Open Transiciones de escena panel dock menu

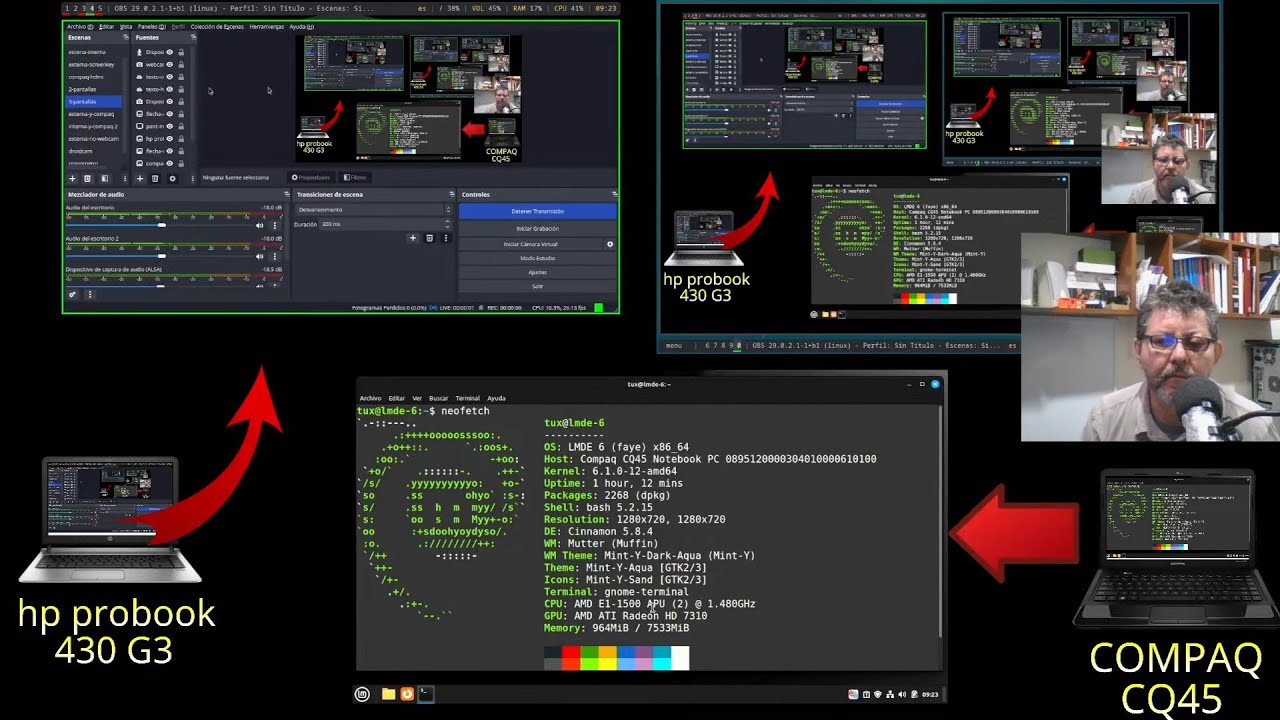pyautogui.click(x=451, y=194)
